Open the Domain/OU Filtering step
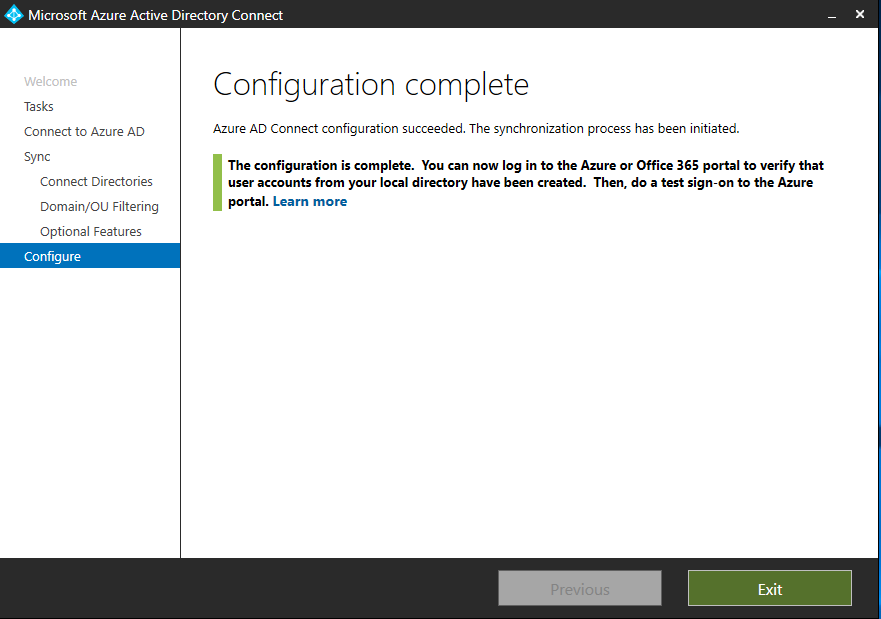881x619 pixels. 99,207
